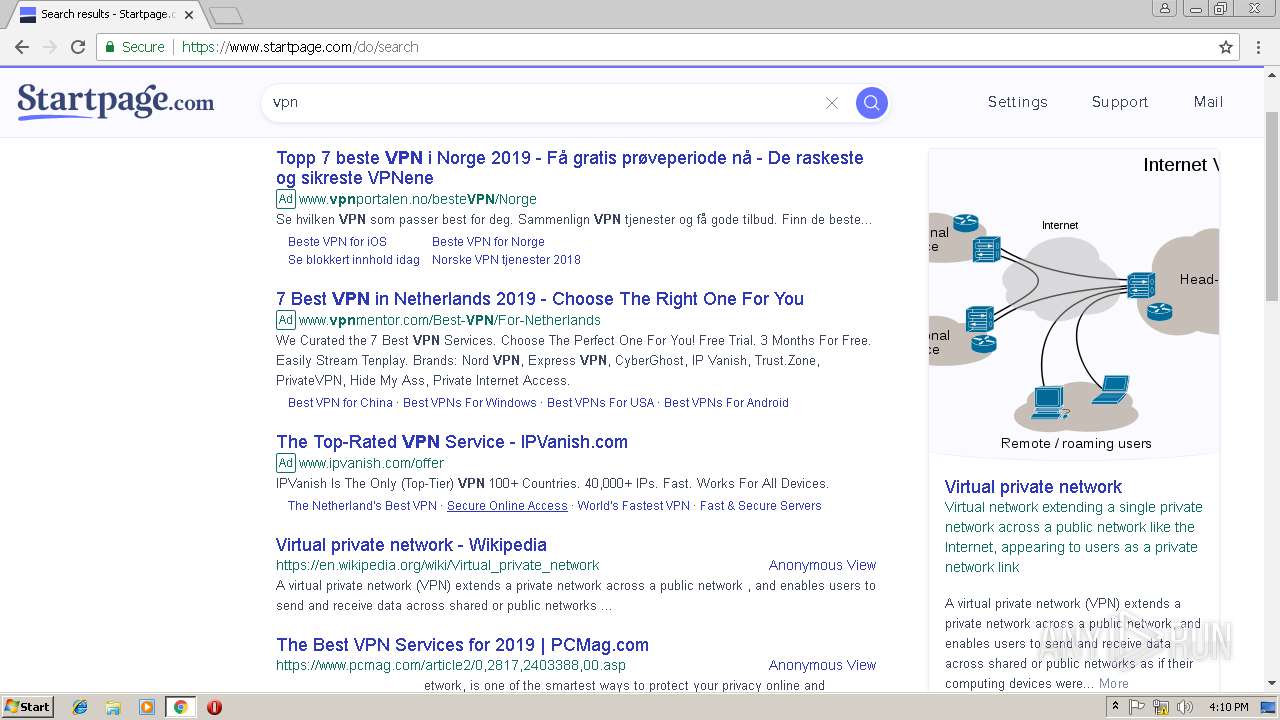Open Internet Explorer from taskbar

pyautogui.click(x=80, y=707)
